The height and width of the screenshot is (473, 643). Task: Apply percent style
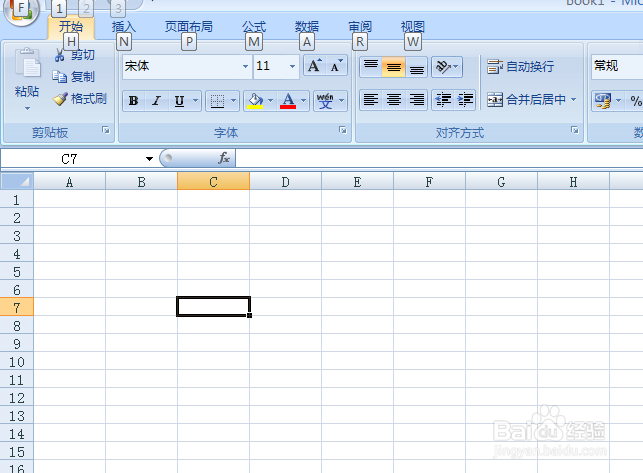click(636, 101)
